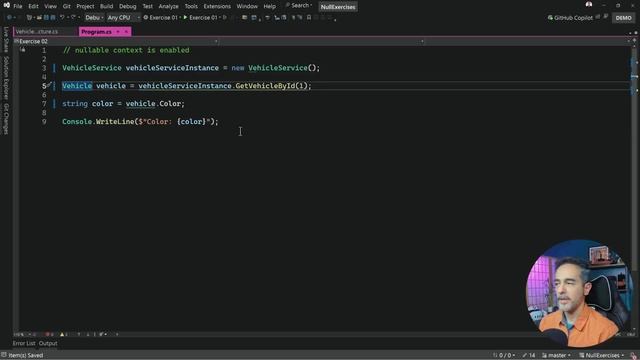Open the Git Changes side tab
Screen dimensions: 640x360
6,119
